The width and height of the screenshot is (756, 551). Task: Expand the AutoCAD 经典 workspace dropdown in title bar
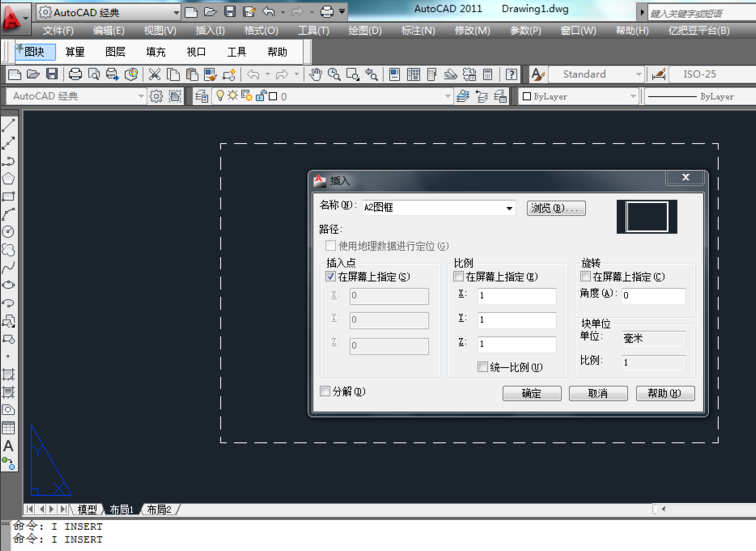tap(176, 12)
